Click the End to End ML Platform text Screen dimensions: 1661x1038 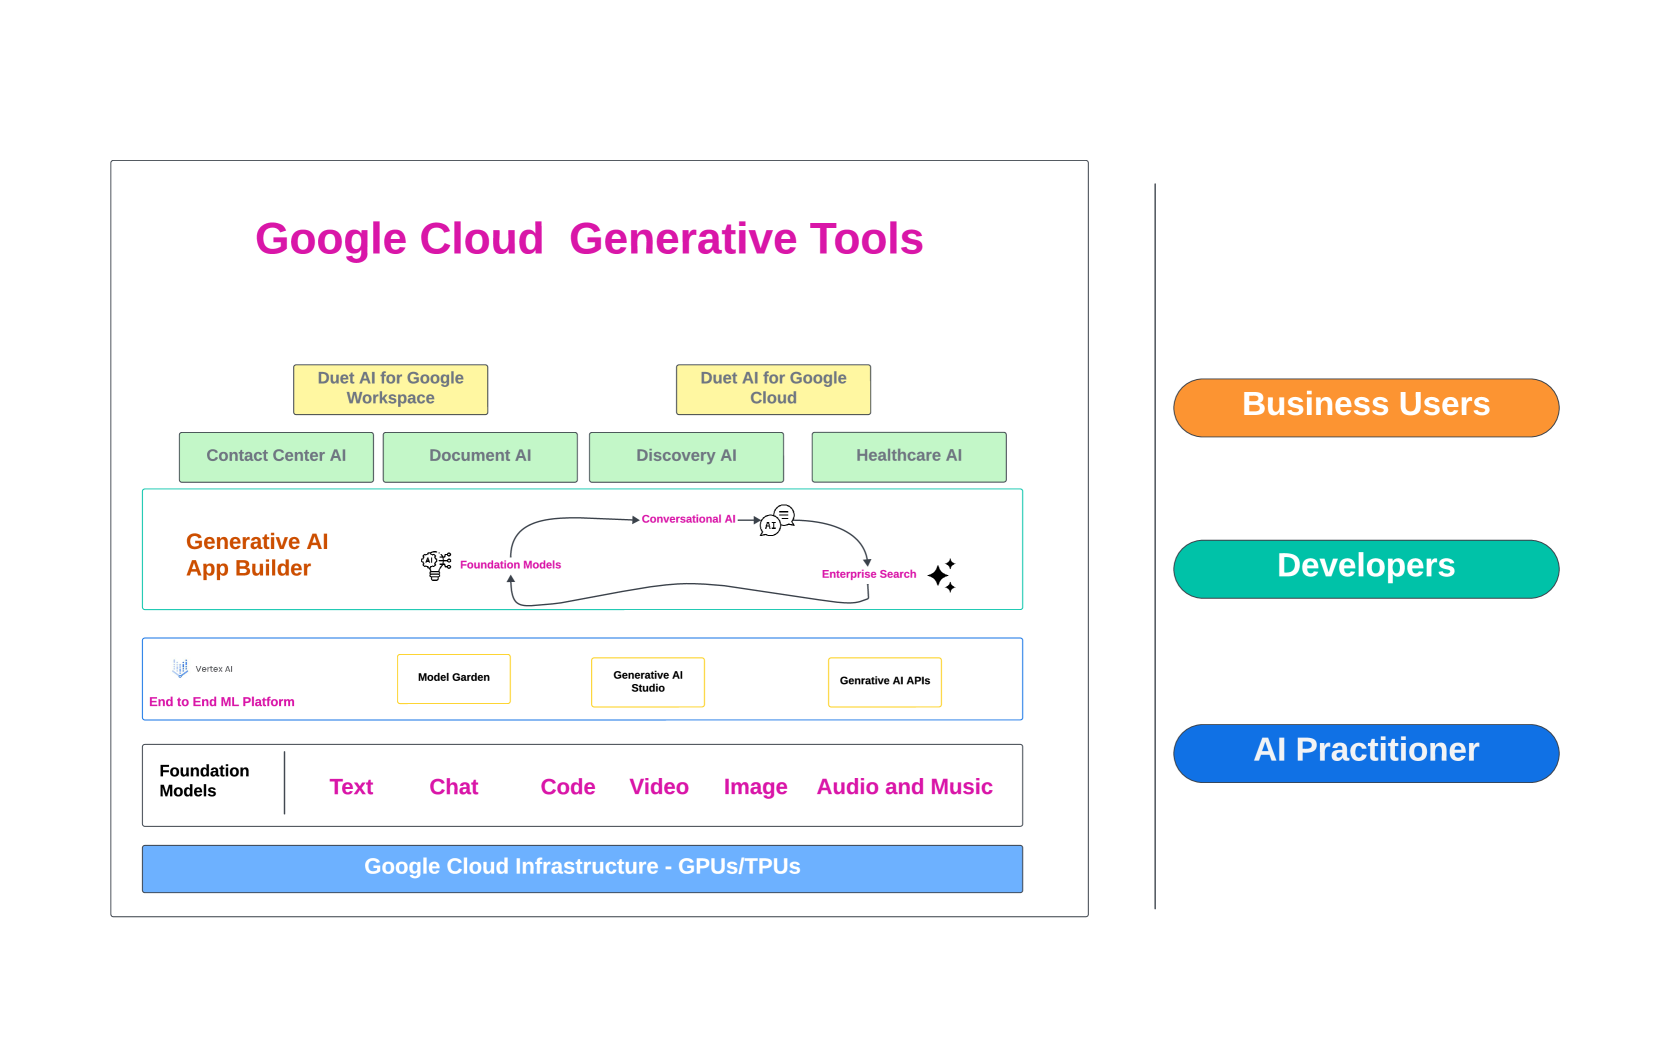(x=222, y=702)
